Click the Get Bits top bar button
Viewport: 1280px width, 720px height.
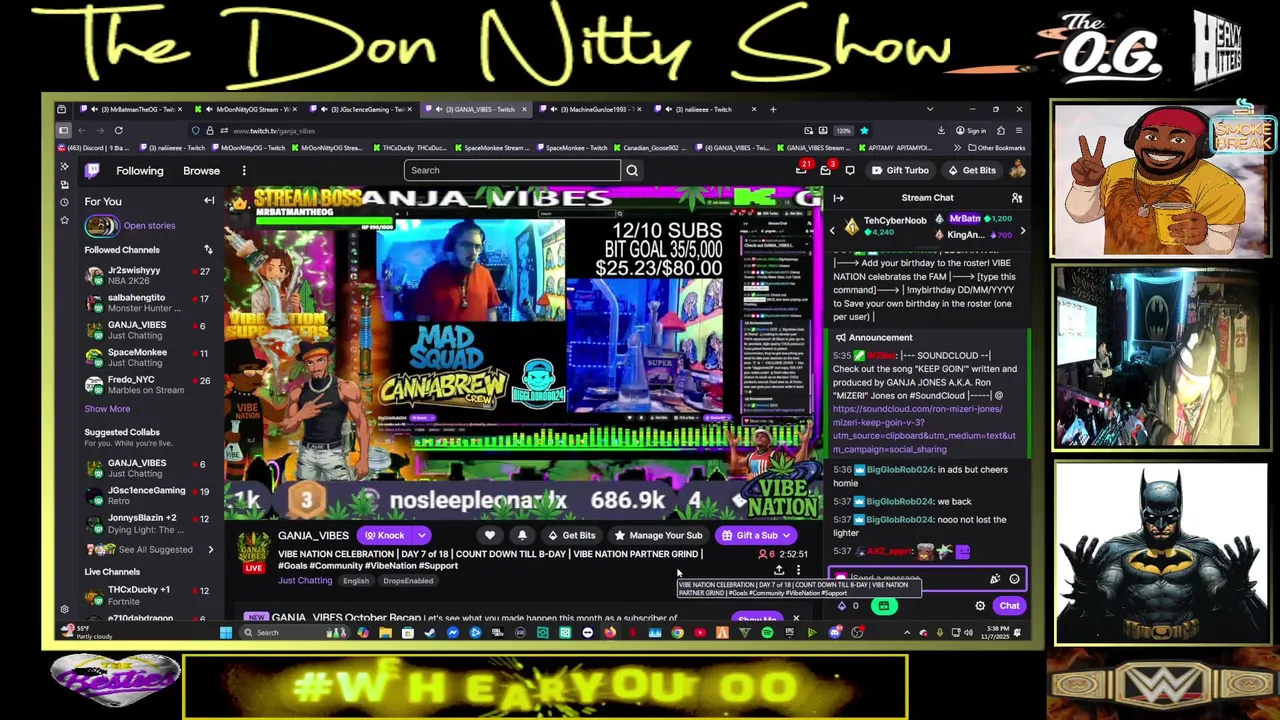pyautogui.click(x=972, y=170)
